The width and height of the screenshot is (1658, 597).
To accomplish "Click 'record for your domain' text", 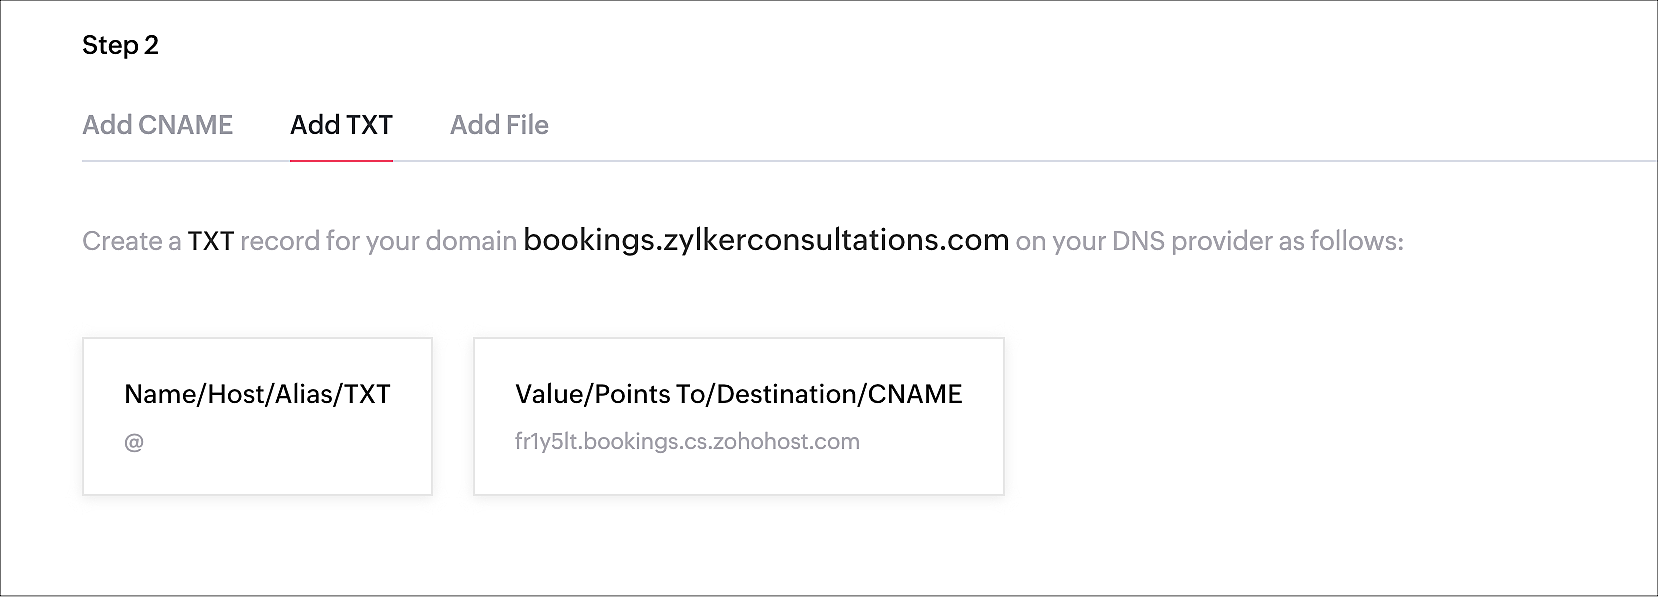I will tap(378, 241).
